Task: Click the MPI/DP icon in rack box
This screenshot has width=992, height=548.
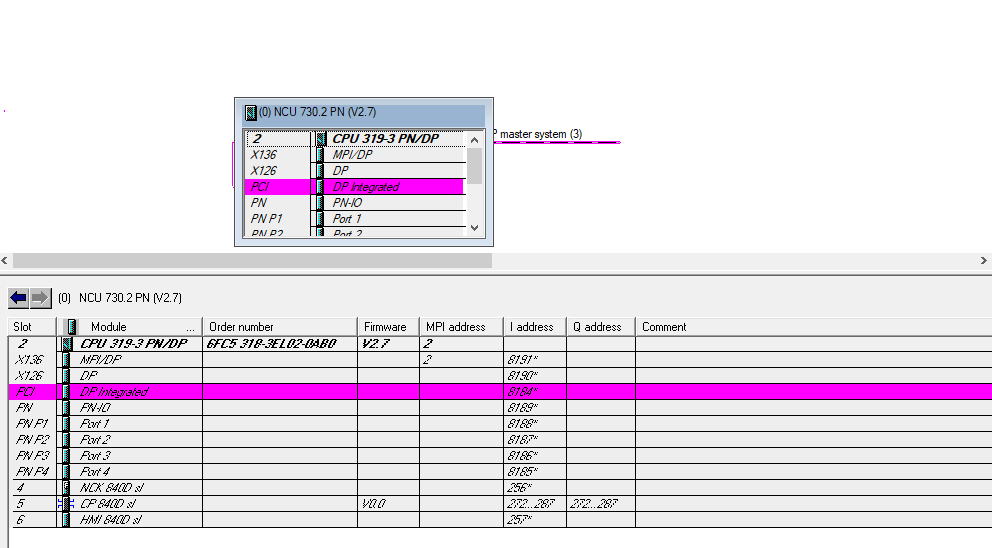Action: point(320,154)
